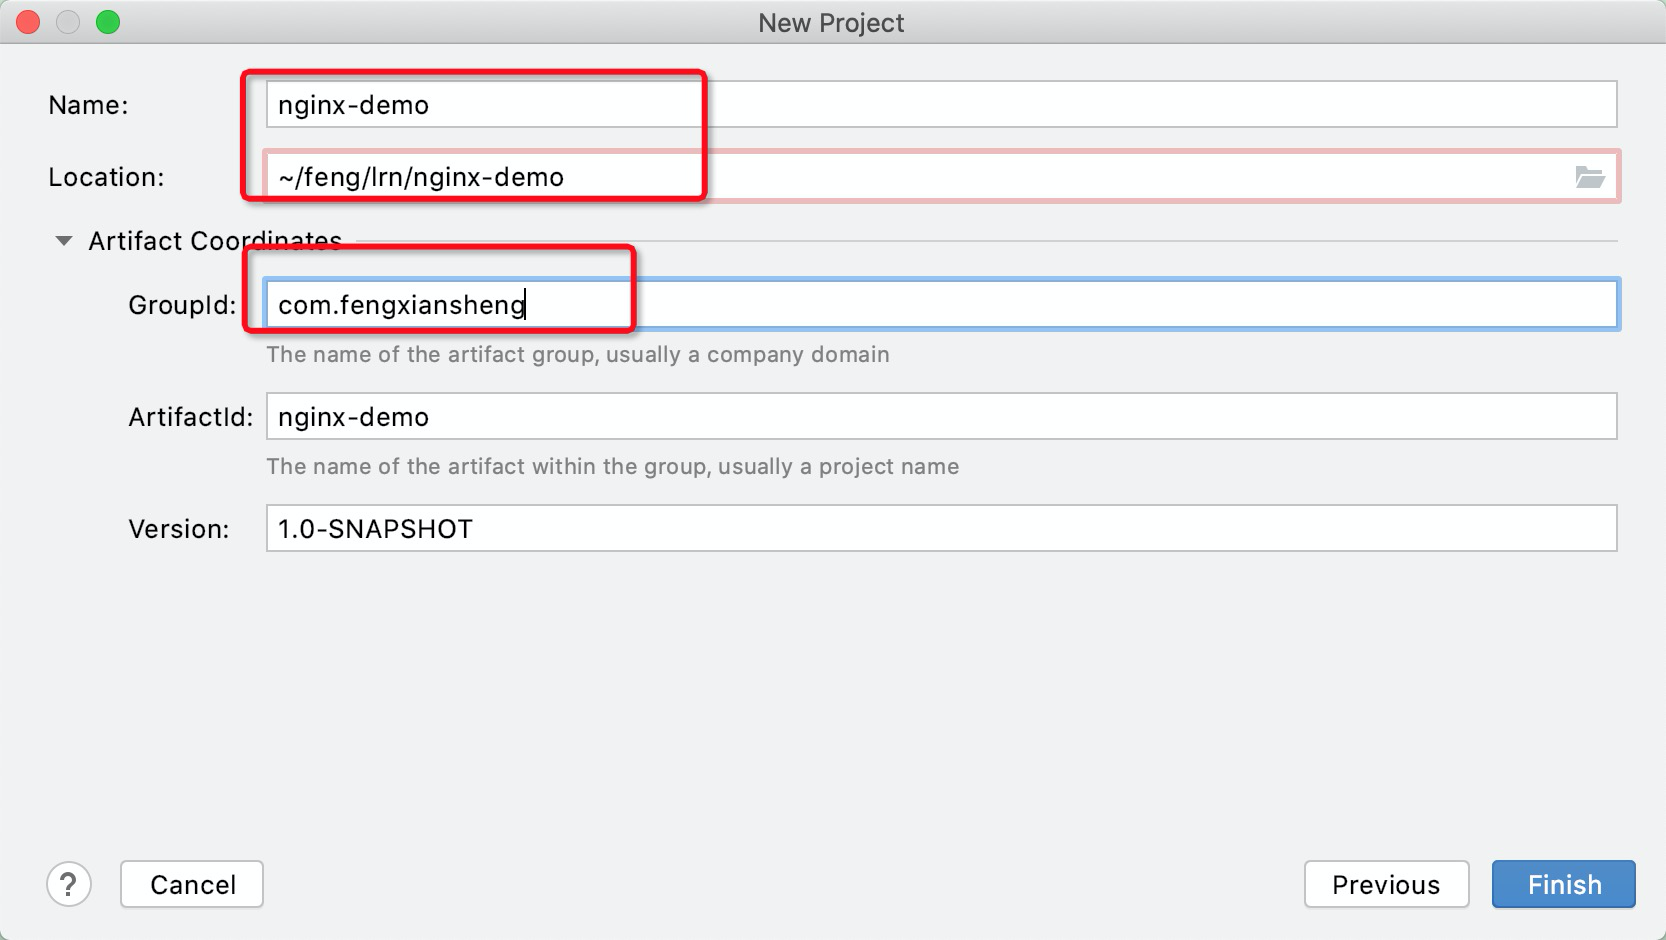Focus the Name text field
Screen dimensions: 1666x940
pyautogui.click(x=940, y=105)
